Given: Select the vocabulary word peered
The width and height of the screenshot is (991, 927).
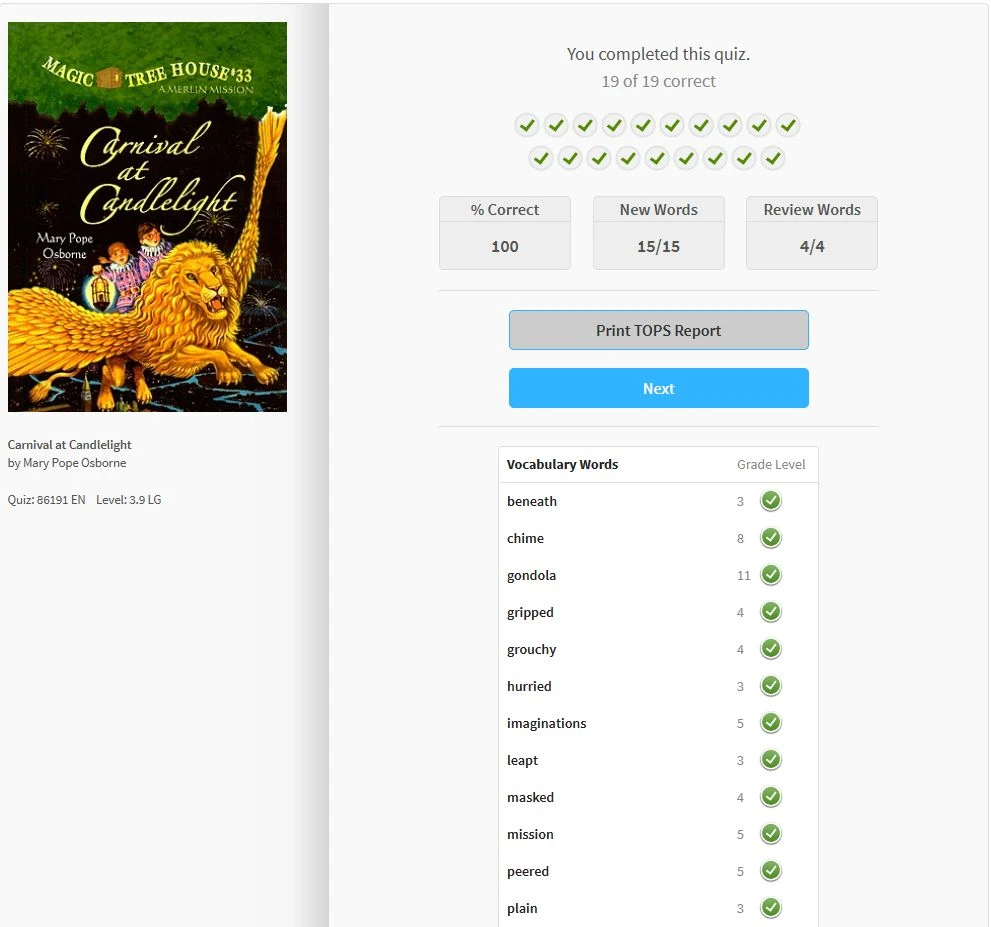Looking at the screenshot, I should 527,871.
